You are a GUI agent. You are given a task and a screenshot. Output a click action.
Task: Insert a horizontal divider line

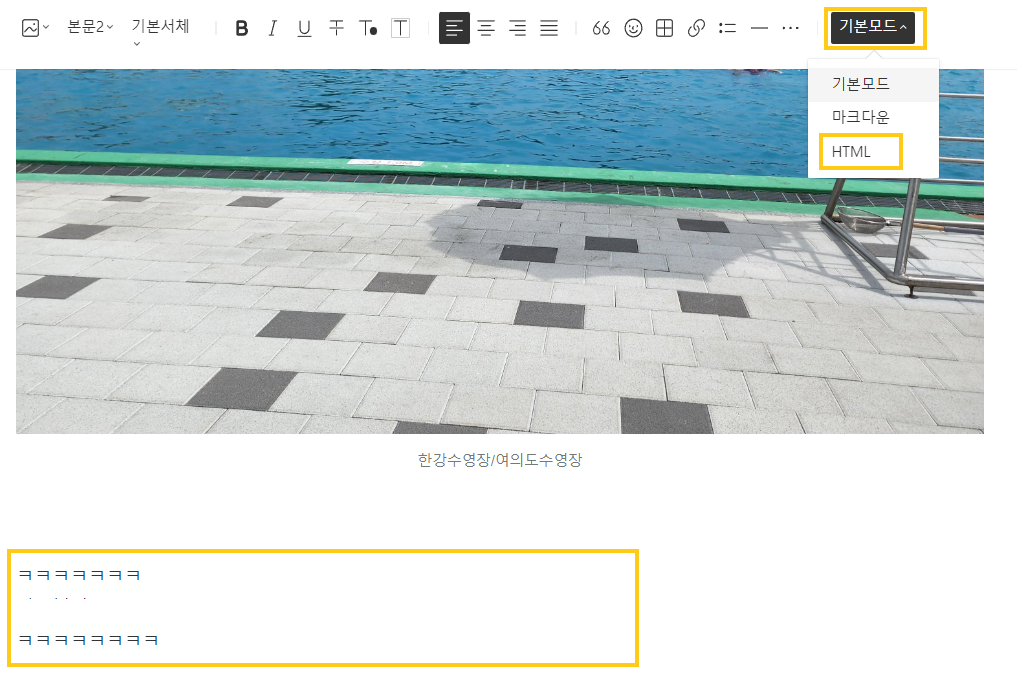759,28
